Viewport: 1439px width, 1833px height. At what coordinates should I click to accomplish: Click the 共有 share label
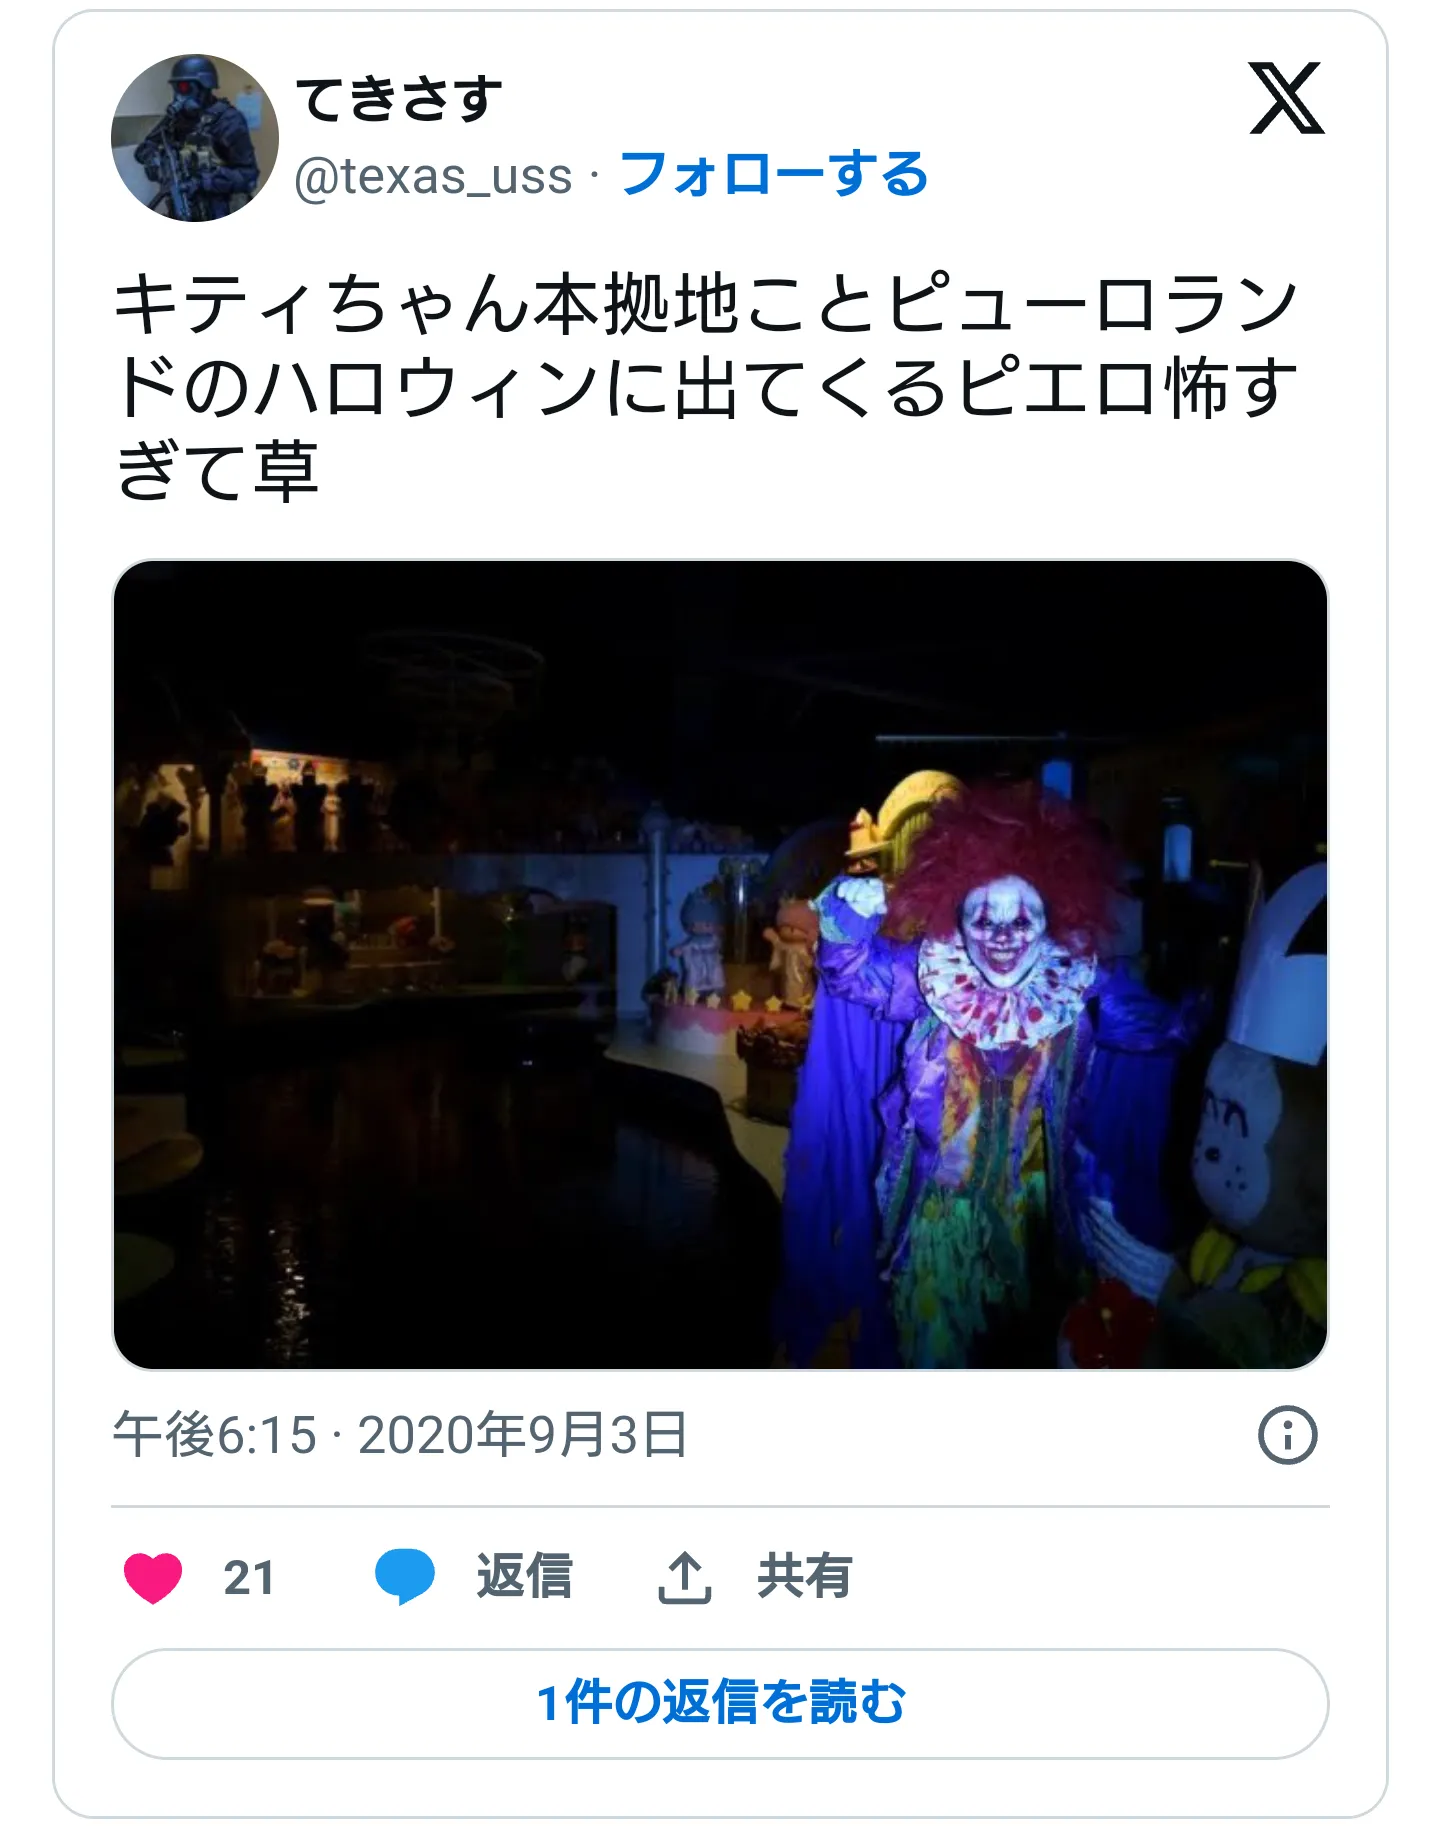pos(805,1577)
